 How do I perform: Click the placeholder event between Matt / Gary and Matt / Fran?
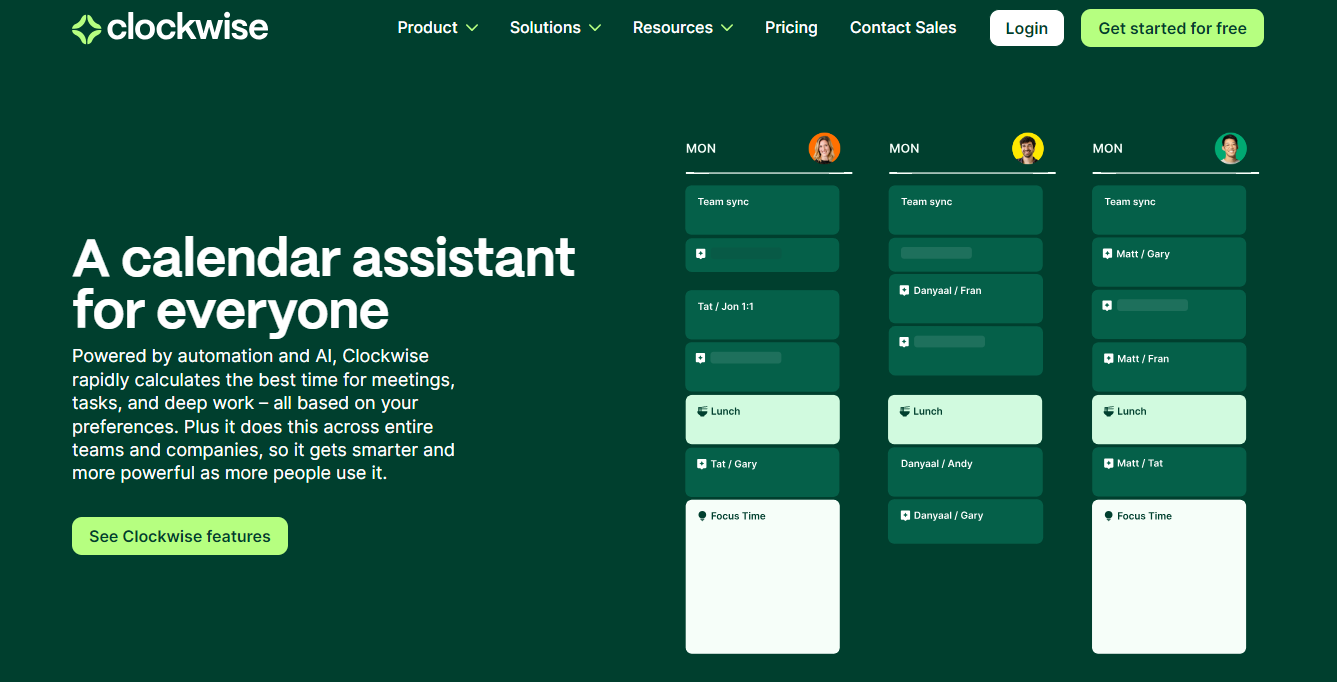(x=1169, y=314)
